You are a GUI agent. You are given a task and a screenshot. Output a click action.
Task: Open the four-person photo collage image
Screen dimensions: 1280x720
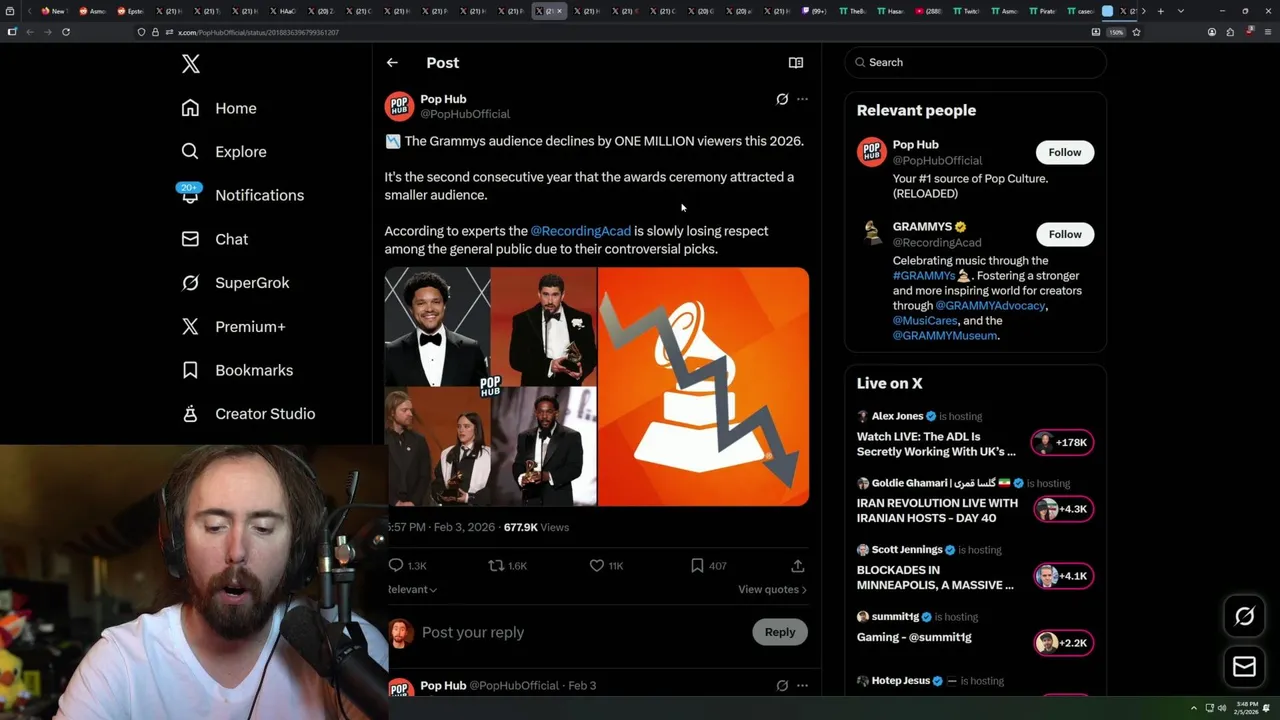[x=490, y=386]
